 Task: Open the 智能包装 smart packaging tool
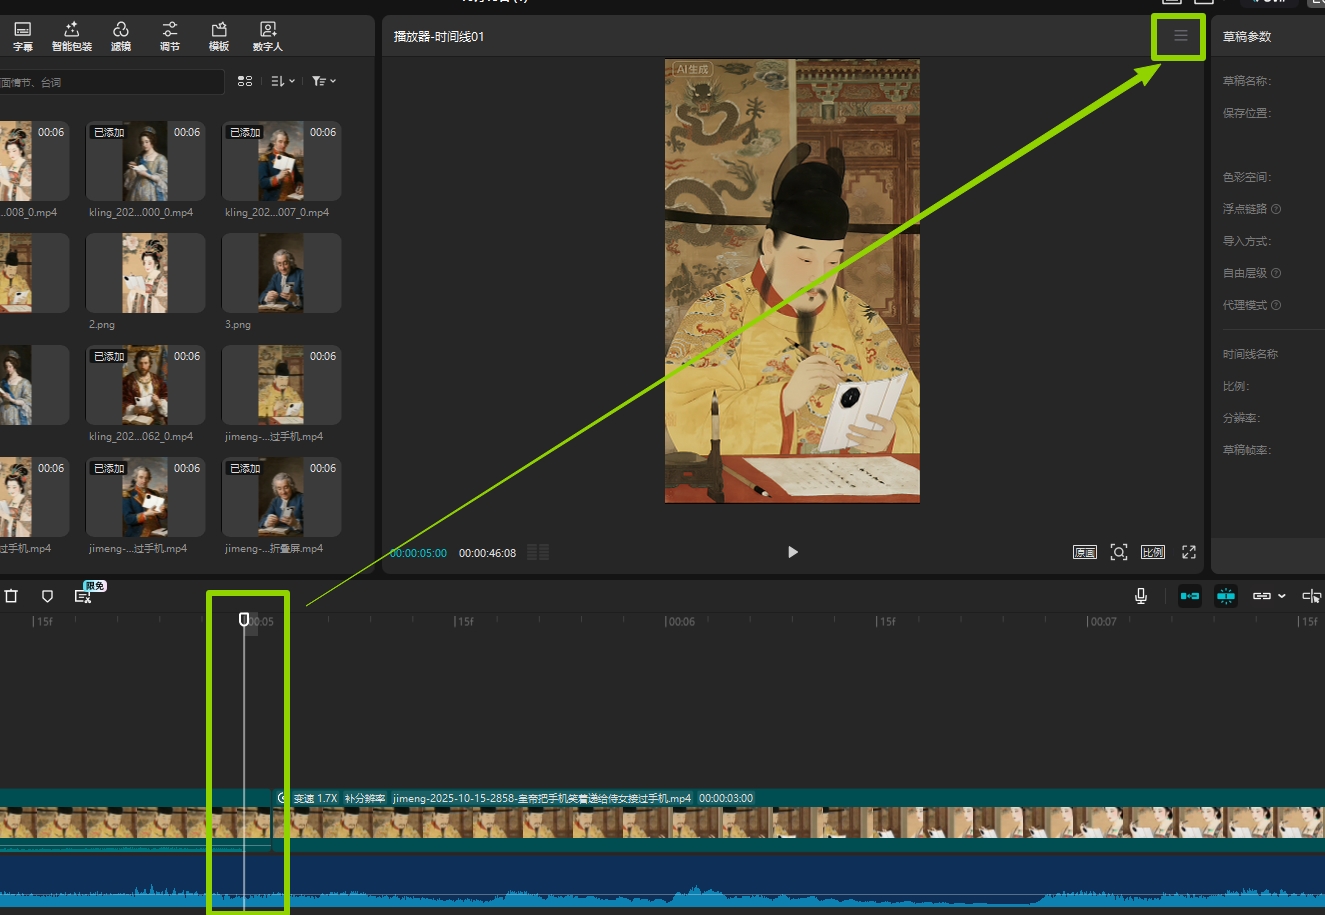(x=71, y=36)
